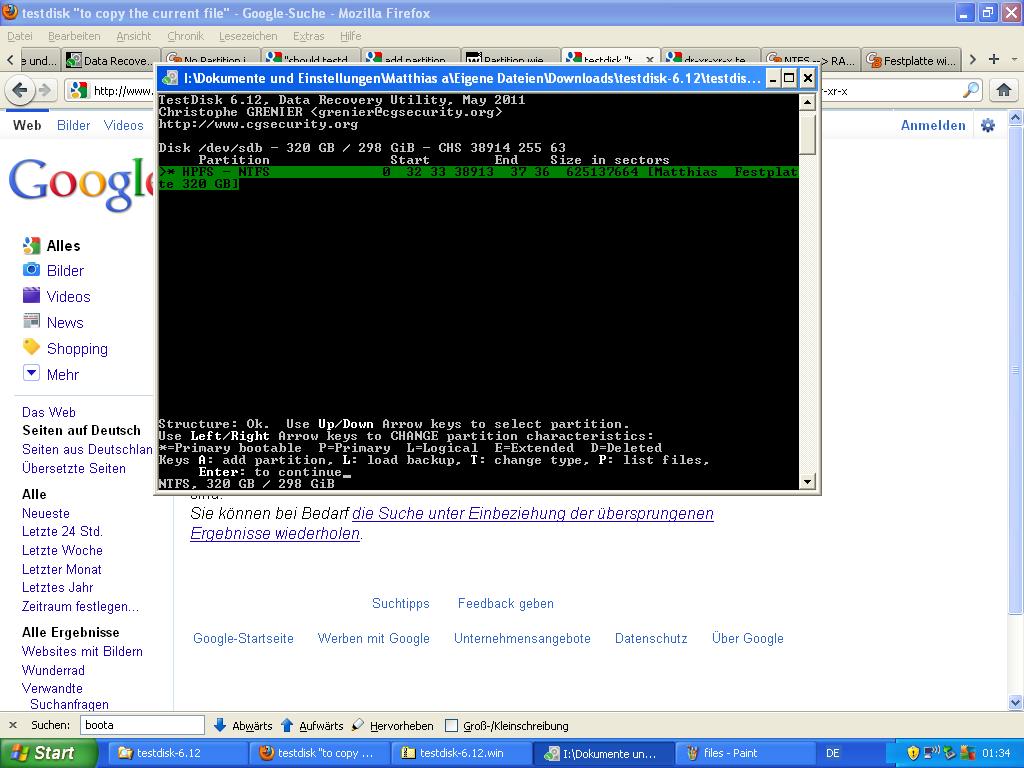Click DE language indicator in taskbar
1024x768 pixels.
[833, 753]
